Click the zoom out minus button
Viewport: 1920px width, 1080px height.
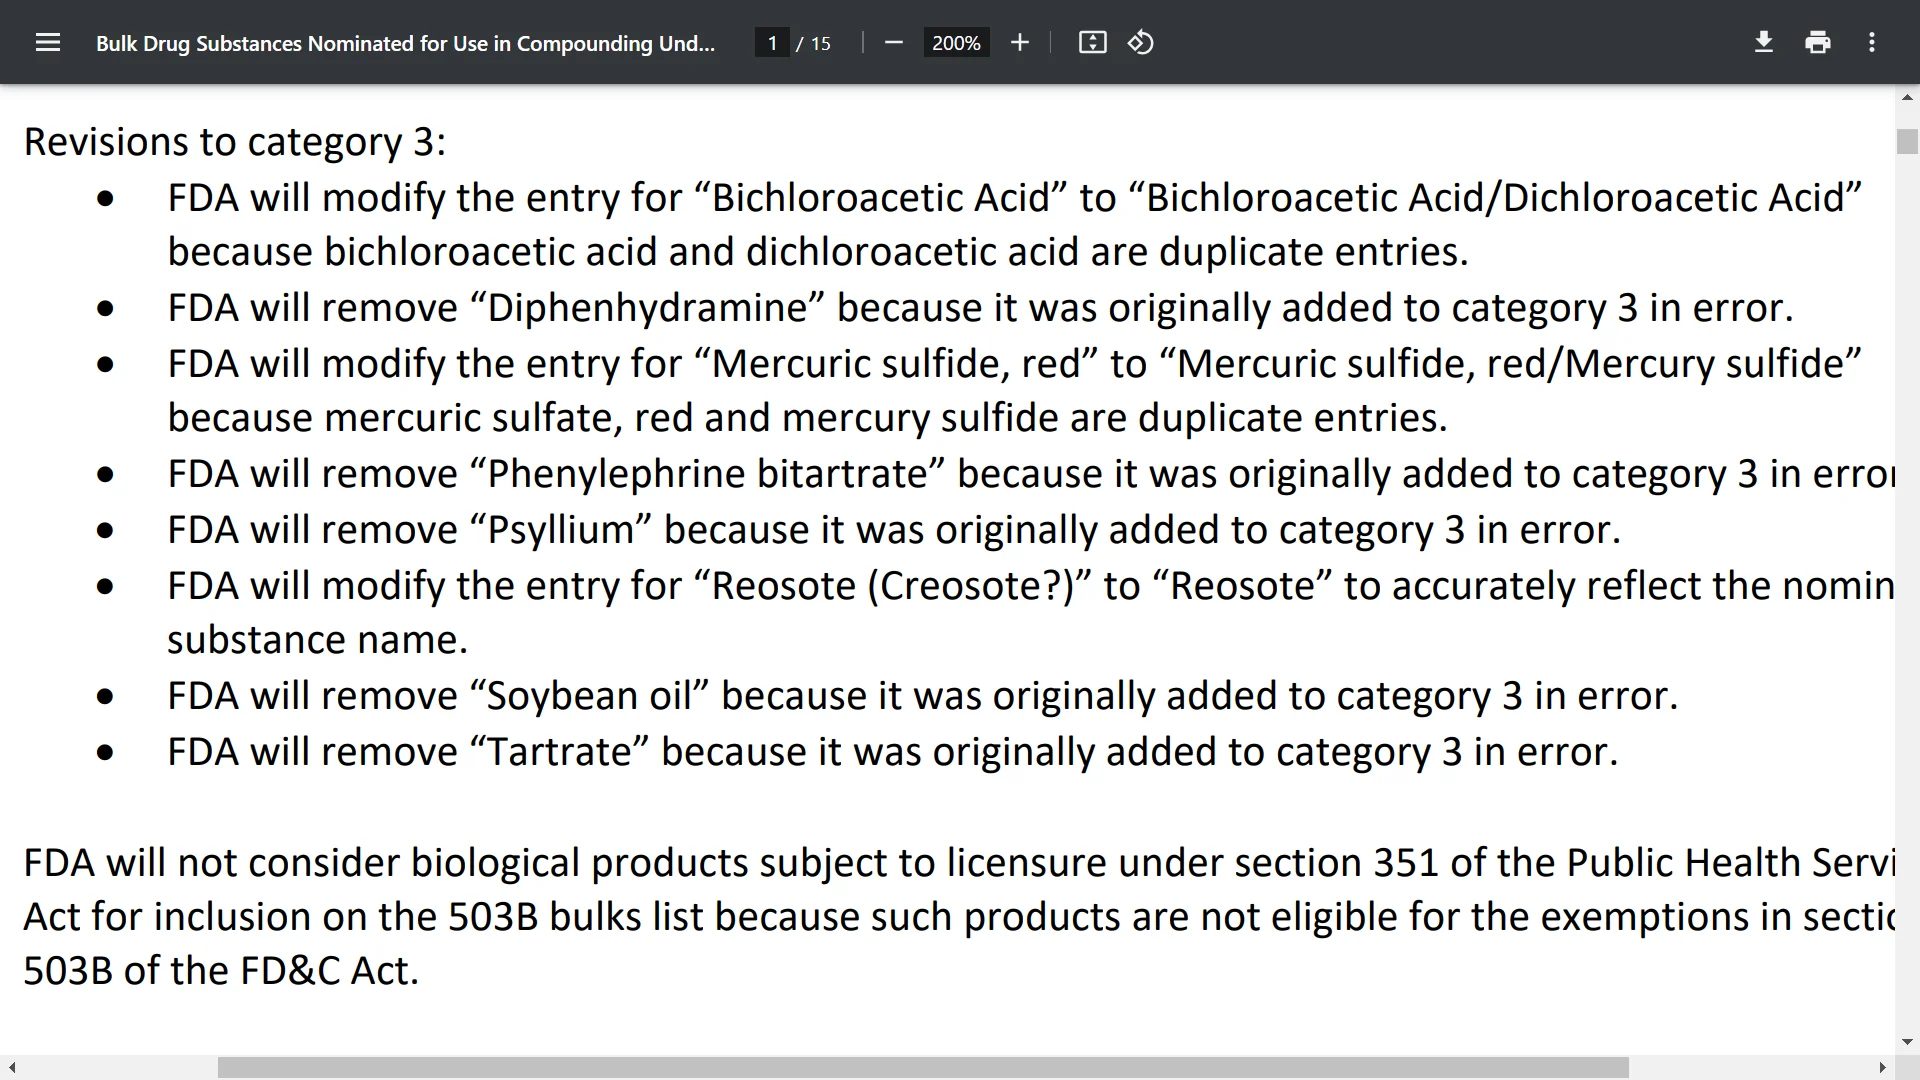pos(894,42)
